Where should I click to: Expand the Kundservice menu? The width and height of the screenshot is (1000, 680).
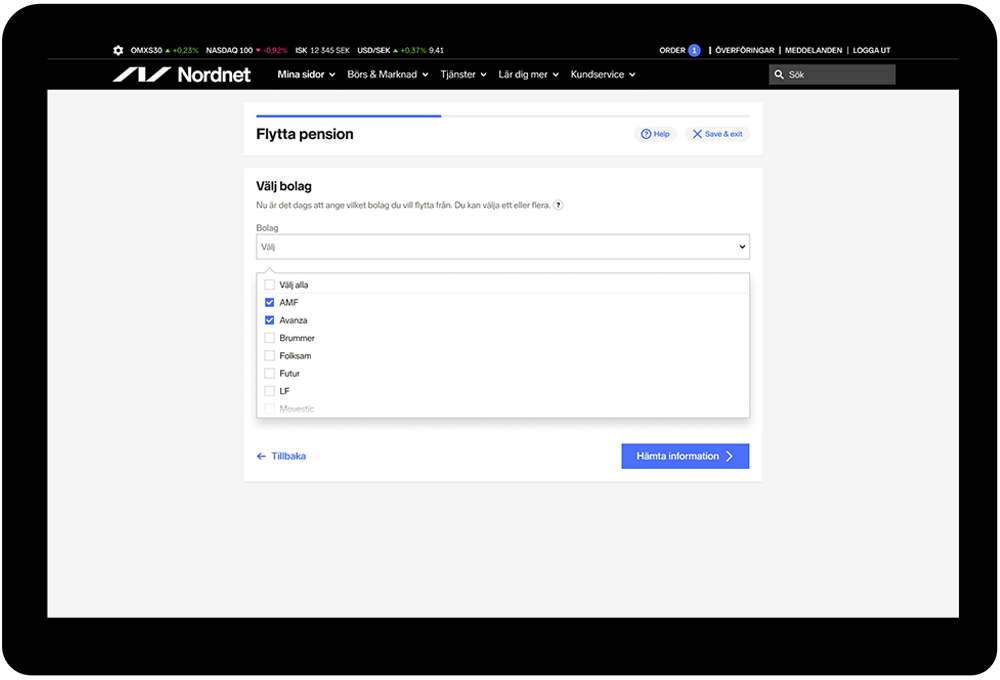[603, 75]
